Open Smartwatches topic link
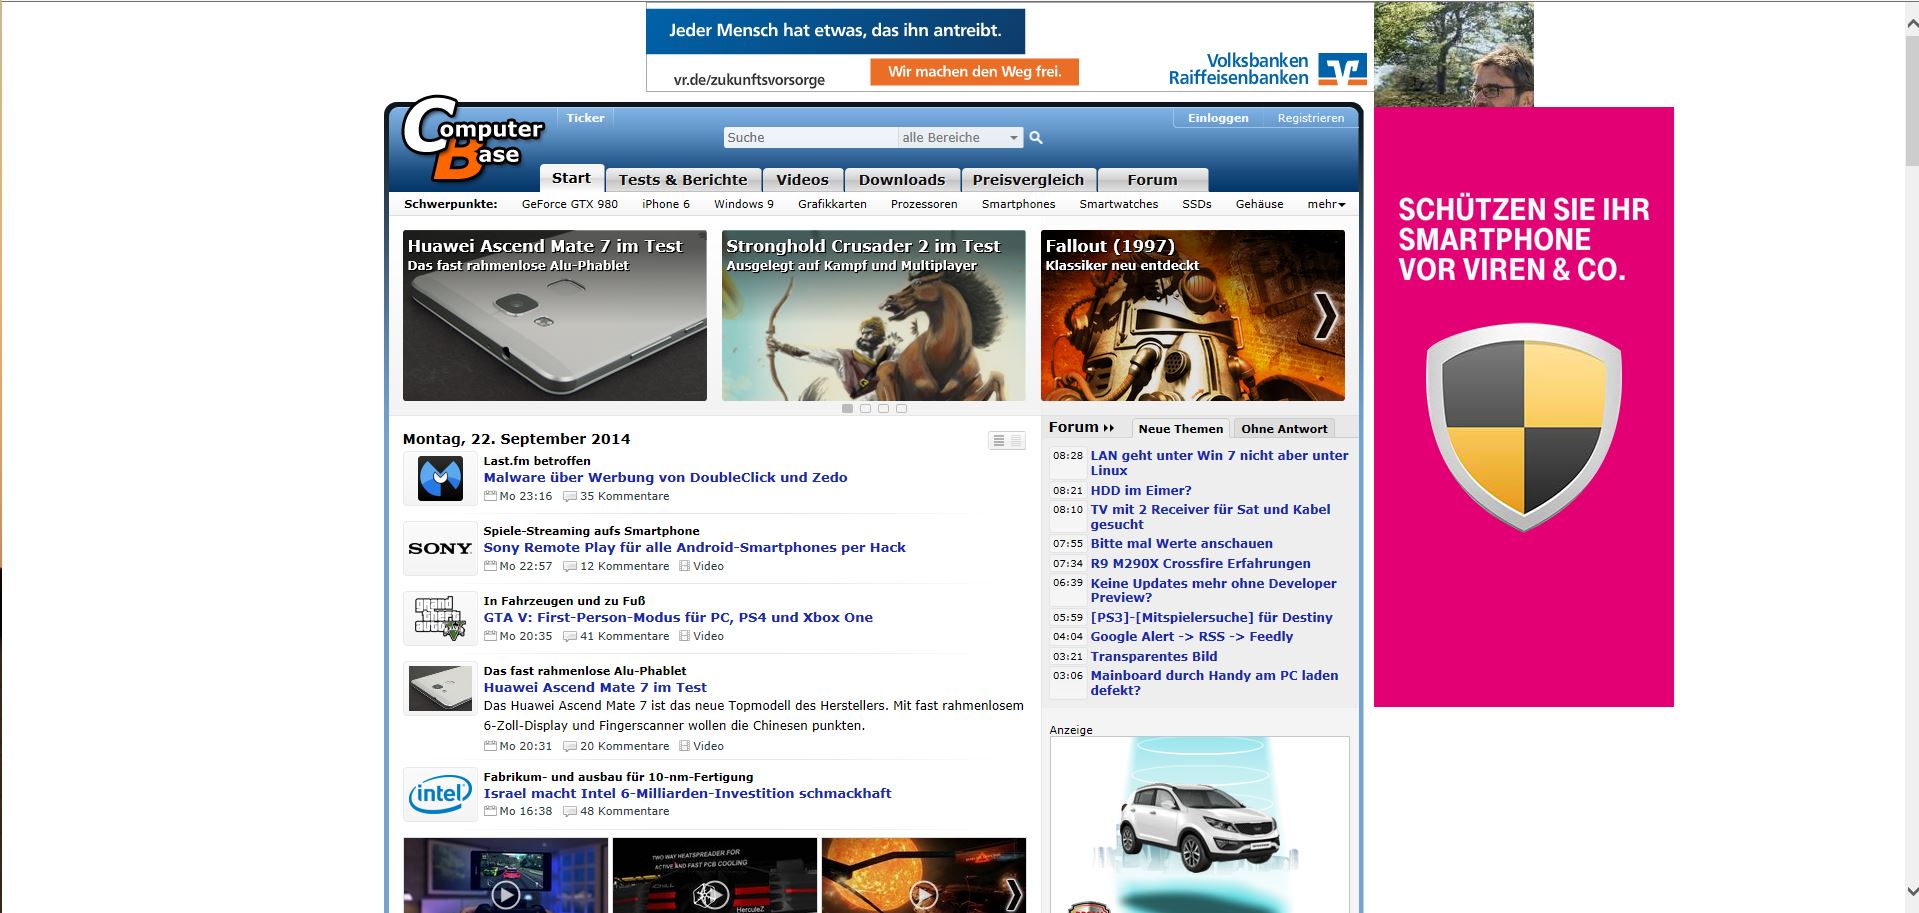This screenshot has height=913, width=1919. (1119, 204)
